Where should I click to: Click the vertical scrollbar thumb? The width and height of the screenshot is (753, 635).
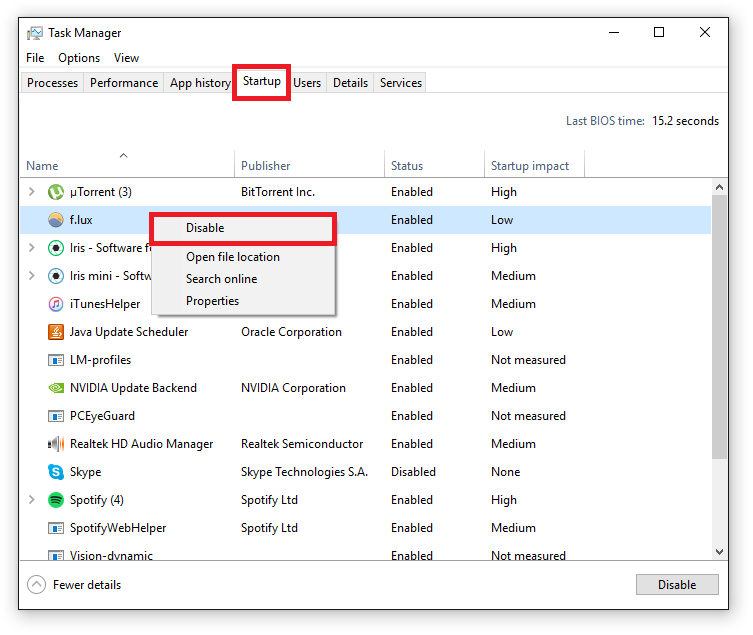pyautogui.click(x=719, y=327)
